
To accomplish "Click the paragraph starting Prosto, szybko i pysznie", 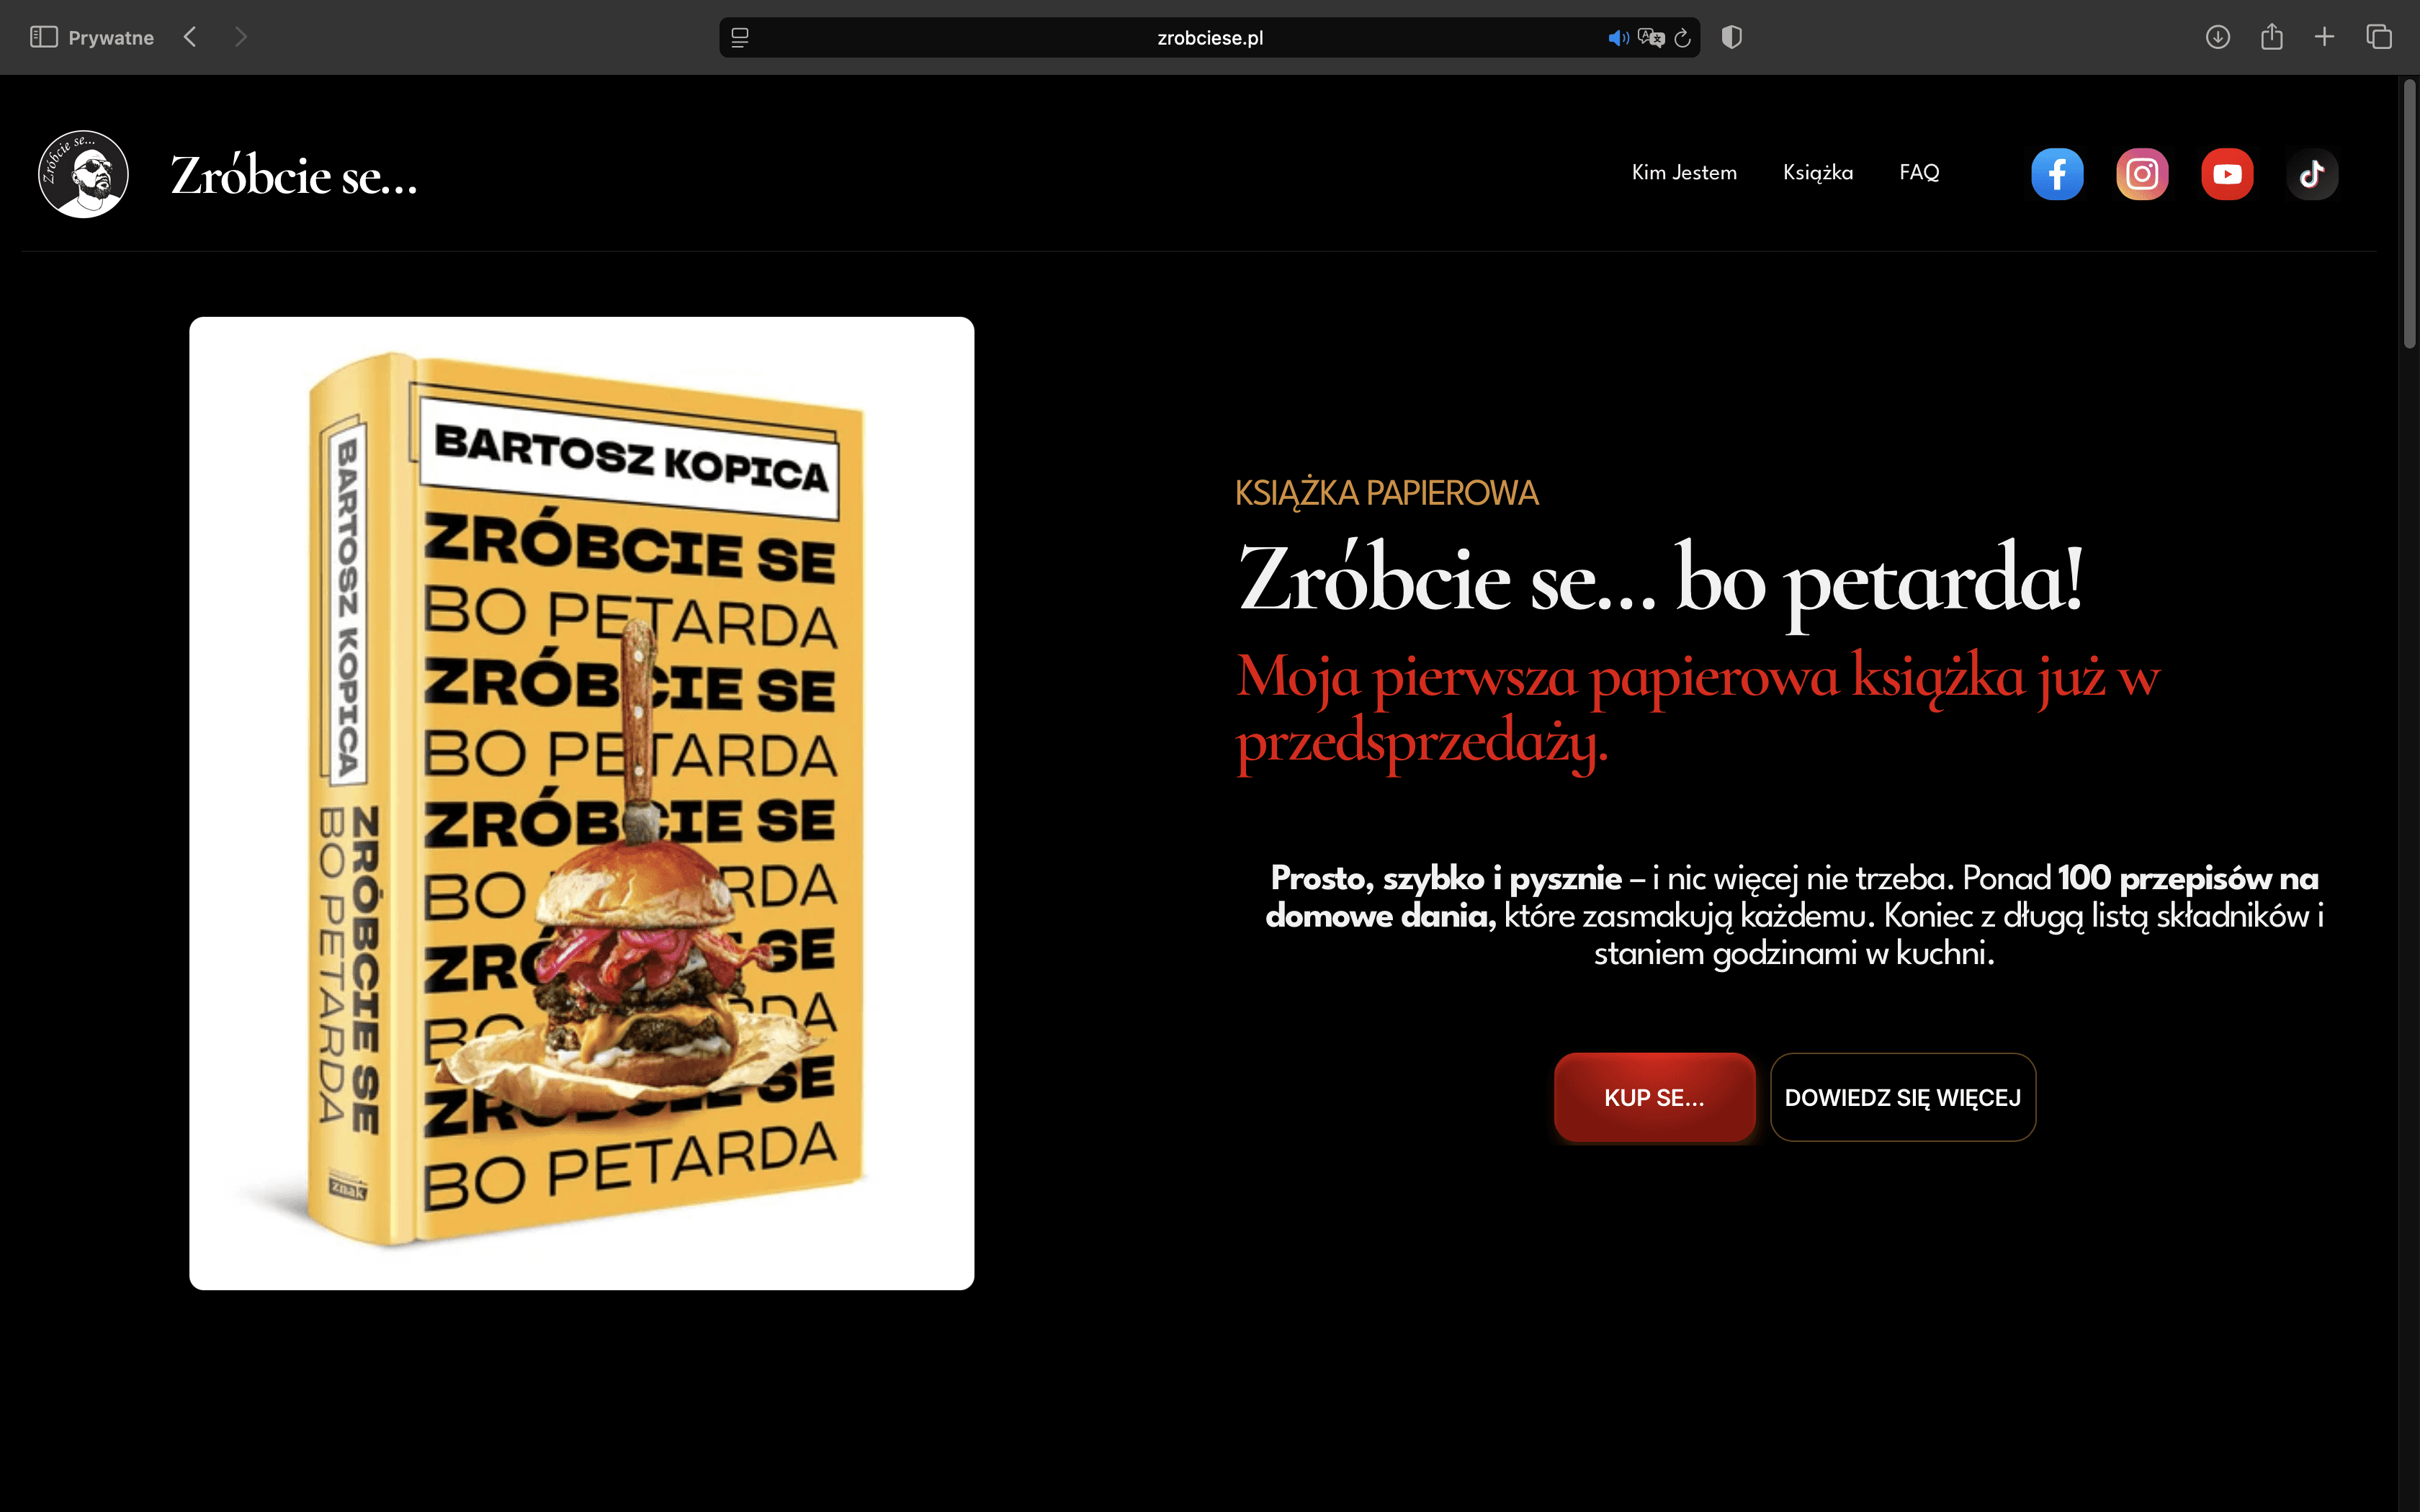I will 1794,915.
